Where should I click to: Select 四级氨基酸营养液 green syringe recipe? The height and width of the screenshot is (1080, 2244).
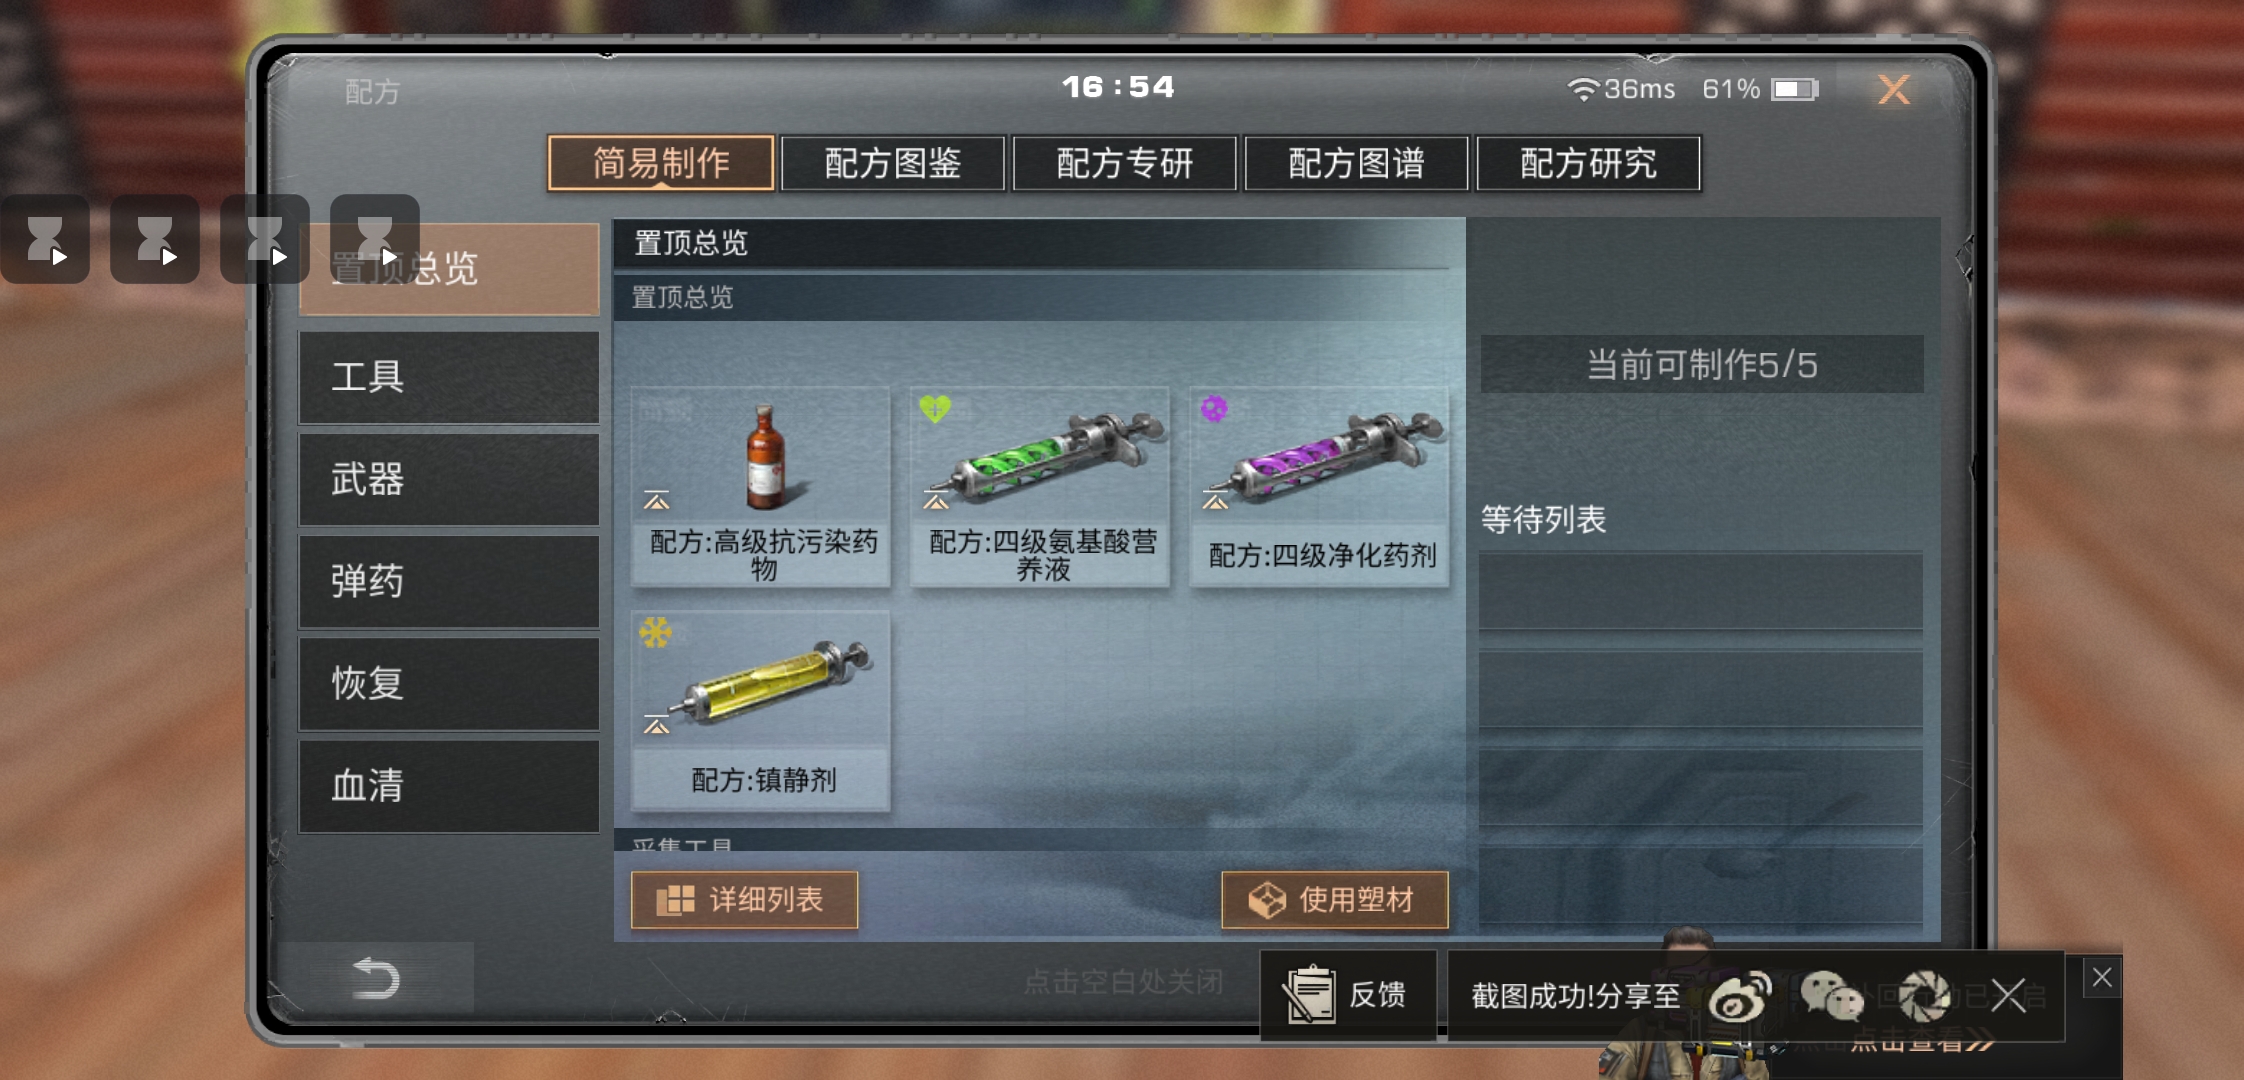(x=1040, y=487)
